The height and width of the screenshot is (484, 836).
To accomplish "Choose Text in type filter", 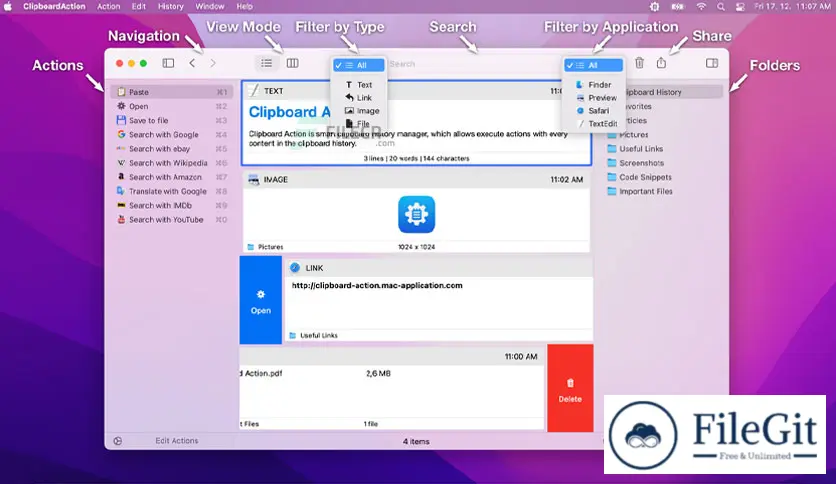I will click(359, 85).
